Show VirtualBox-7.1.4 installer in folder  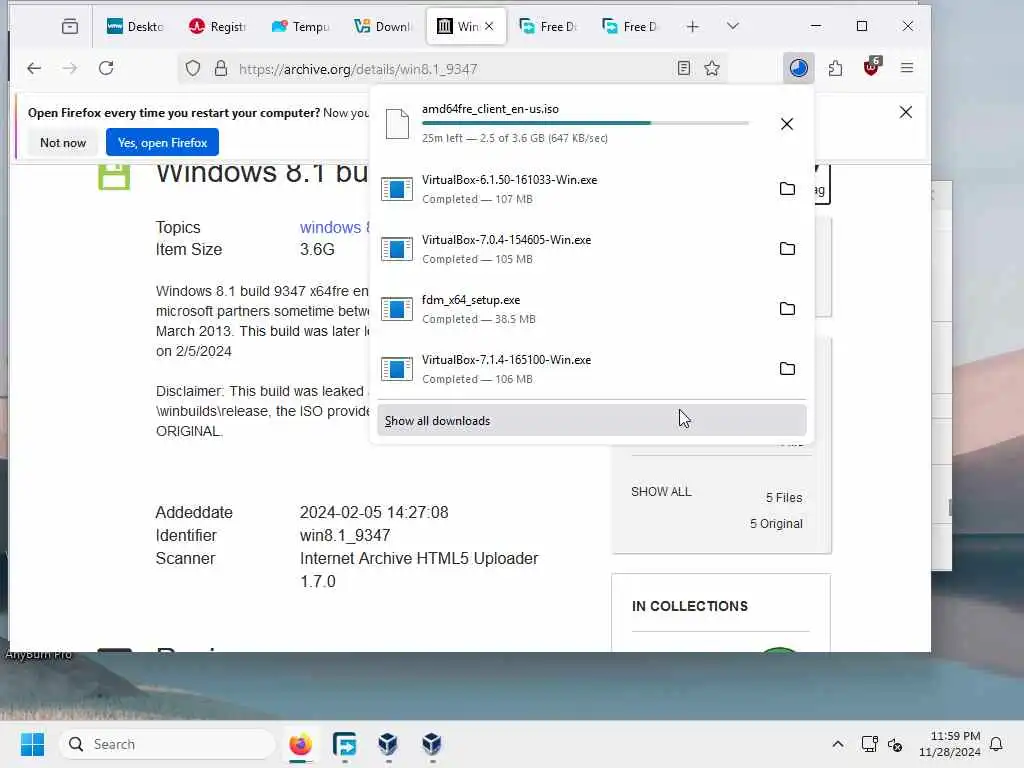pyautogui.click(x=788, y=369)
